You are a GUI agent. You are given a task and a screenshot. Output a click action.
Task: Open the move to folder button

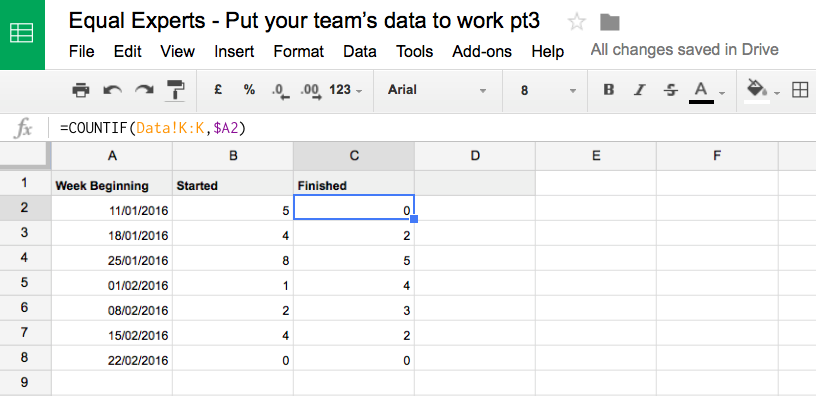(x=609, y=22)
